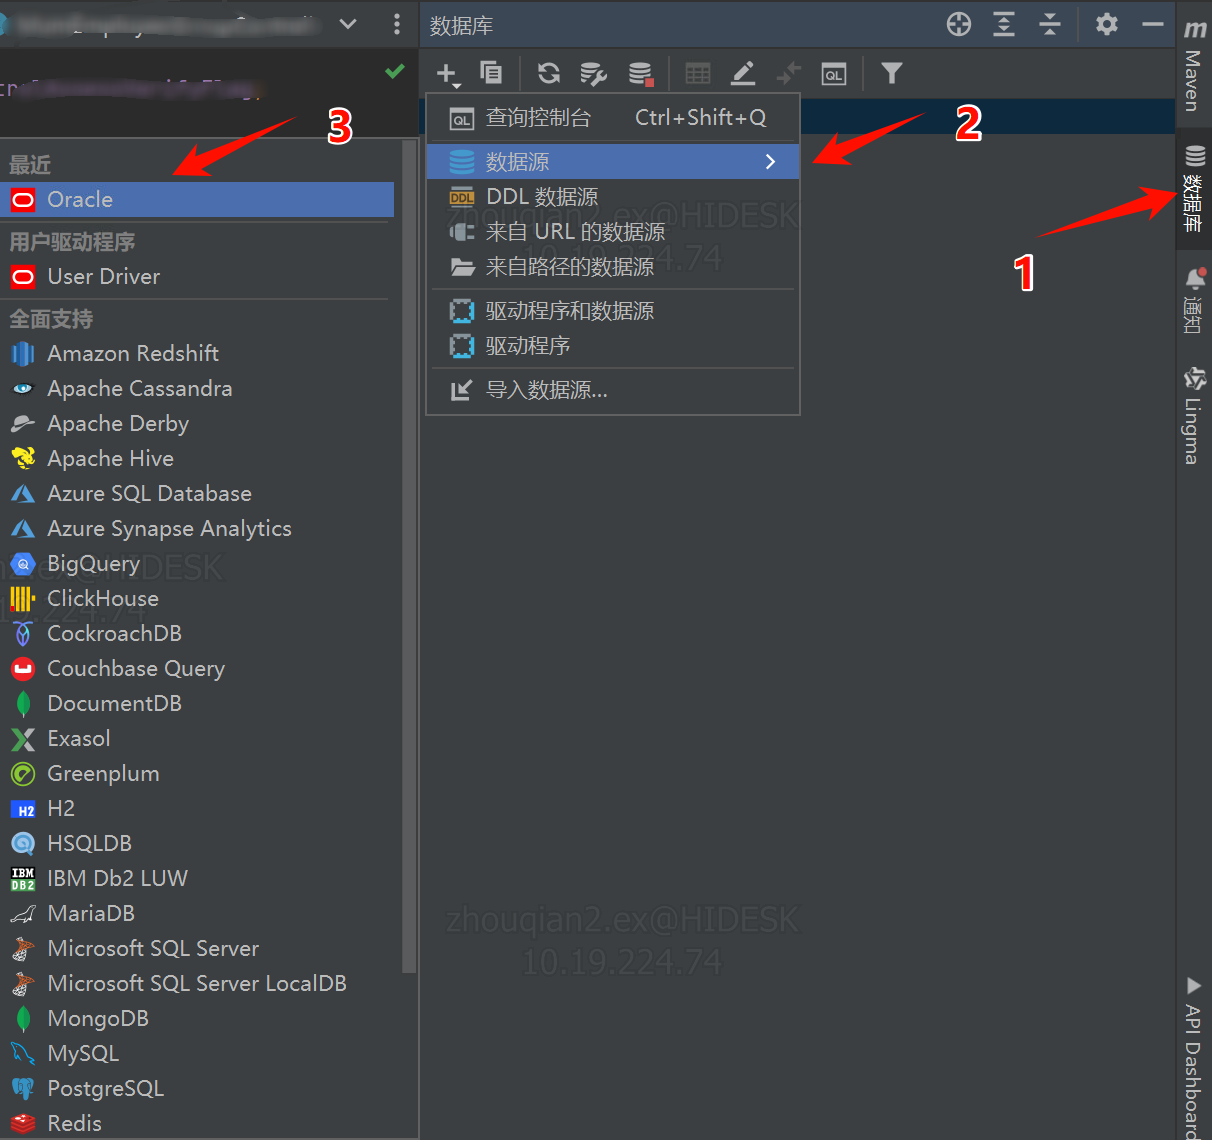The width and height of the screenshot is (1212, 1140).
Task: Open the dropdown chevron in top-left tab bar
Action: point(348,24)
